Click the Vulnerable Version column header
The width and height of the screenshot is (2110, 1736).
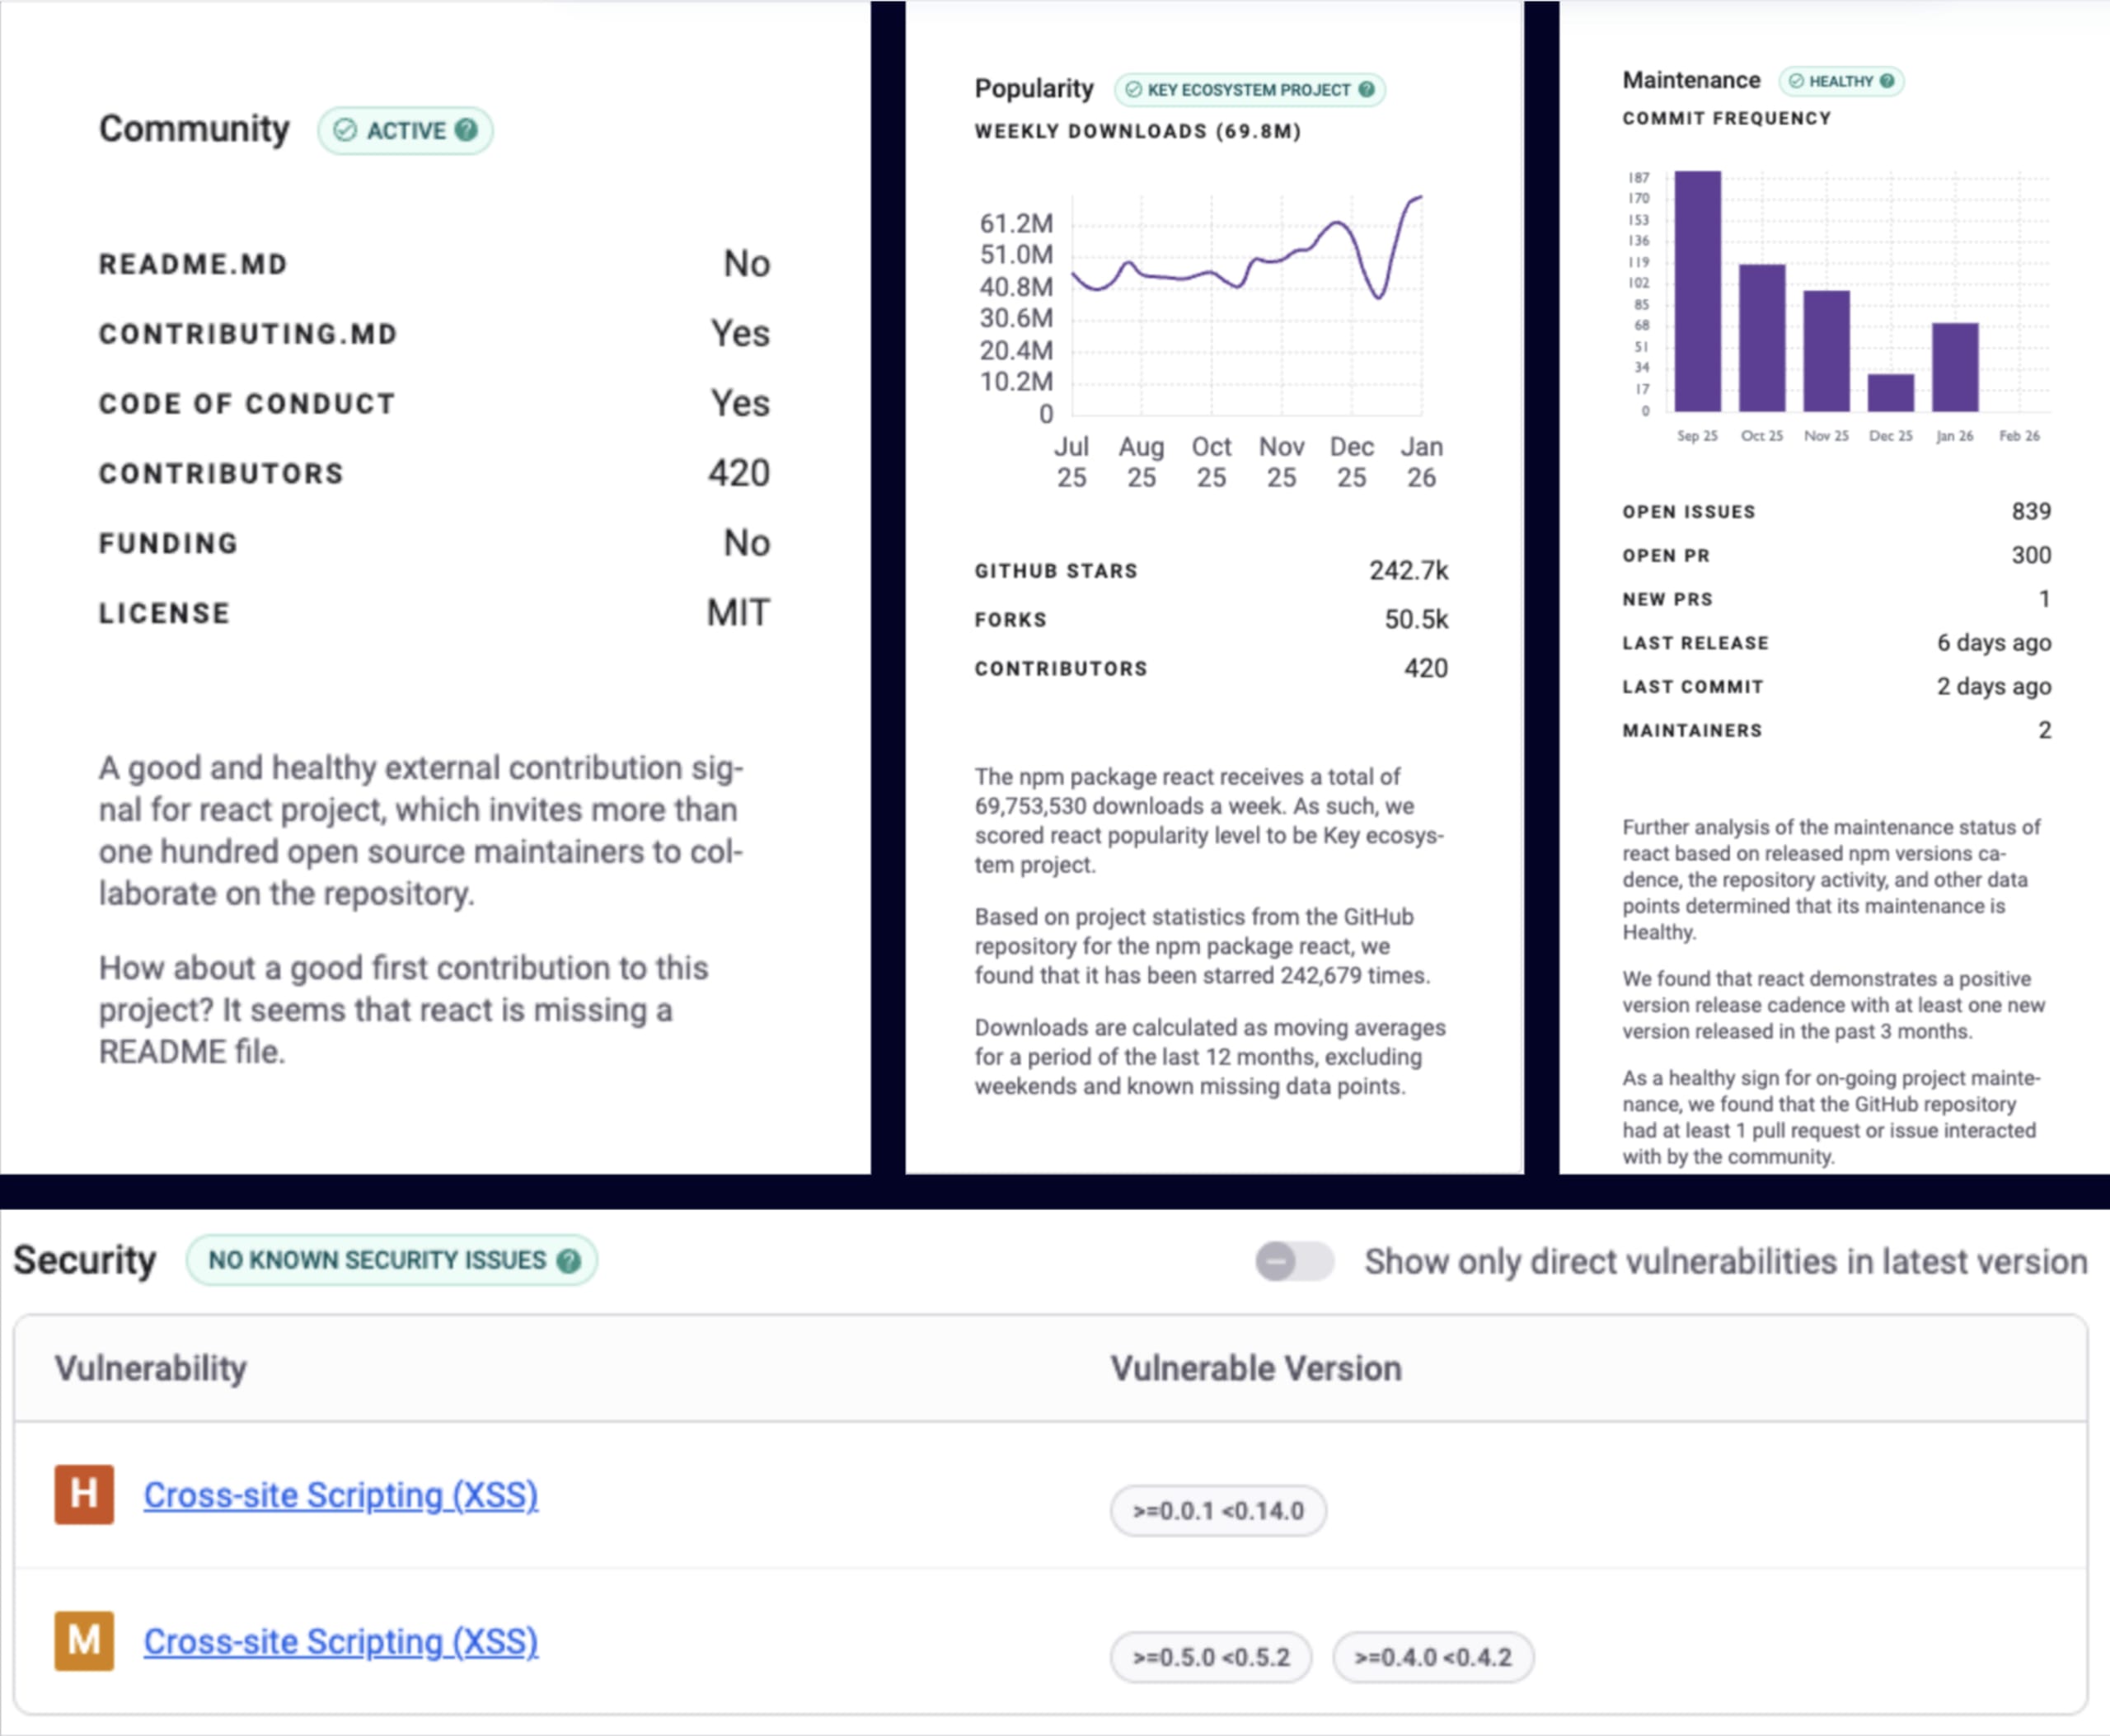point(1255,1368)
